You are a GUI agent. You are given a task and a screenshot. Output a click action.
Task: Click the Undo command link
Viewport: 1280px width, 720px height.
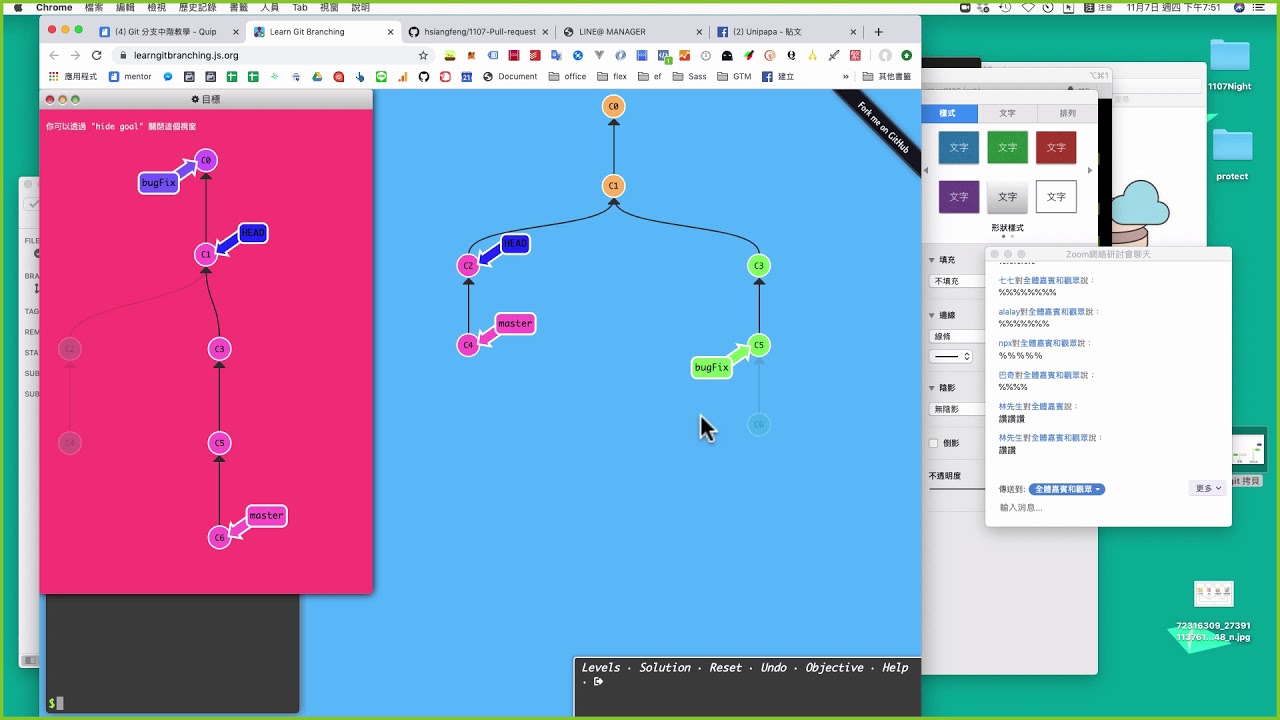(774, 668)
